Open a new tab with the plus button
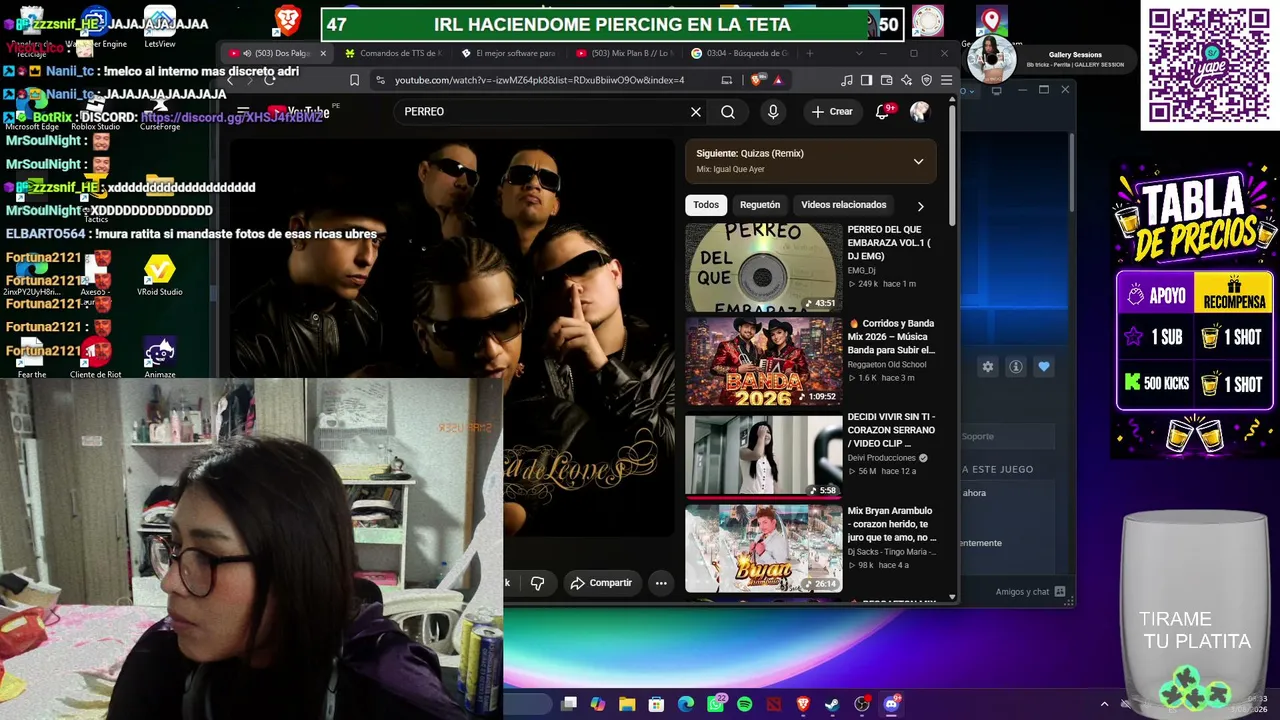The image size is (1280, 720). click(x=809, y=53)
